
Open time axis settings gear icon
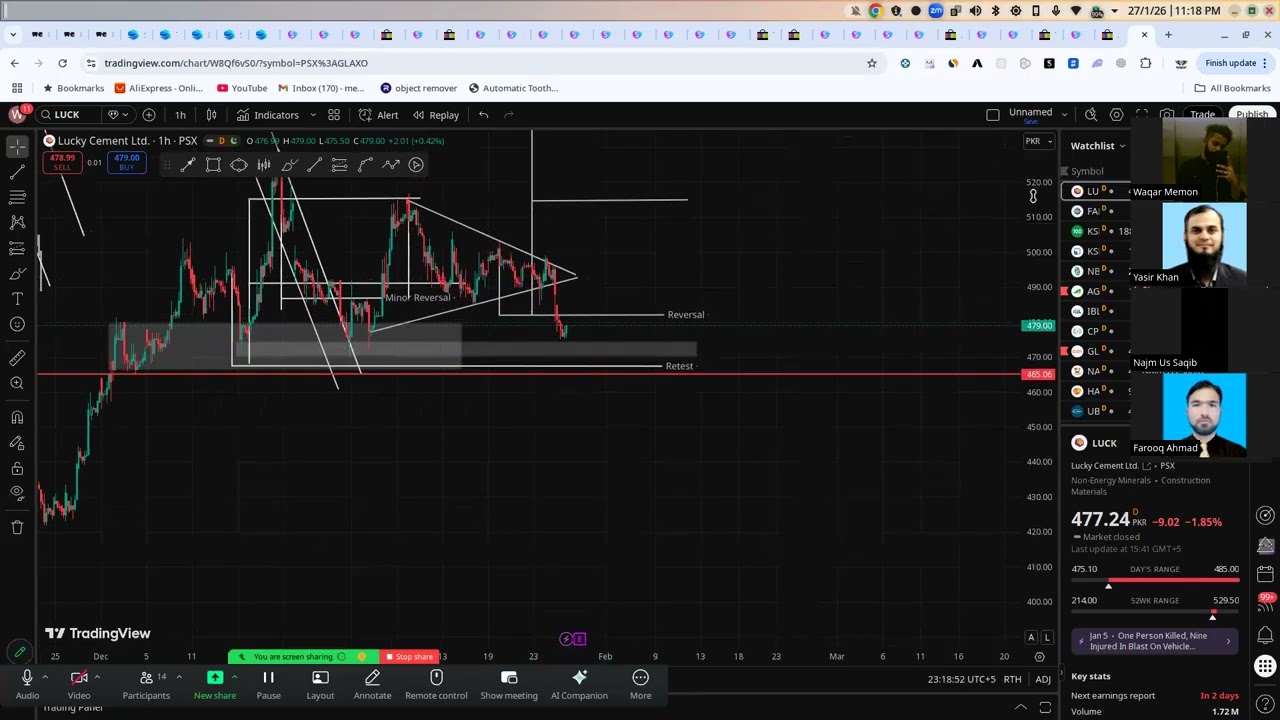coord(1039,657)
